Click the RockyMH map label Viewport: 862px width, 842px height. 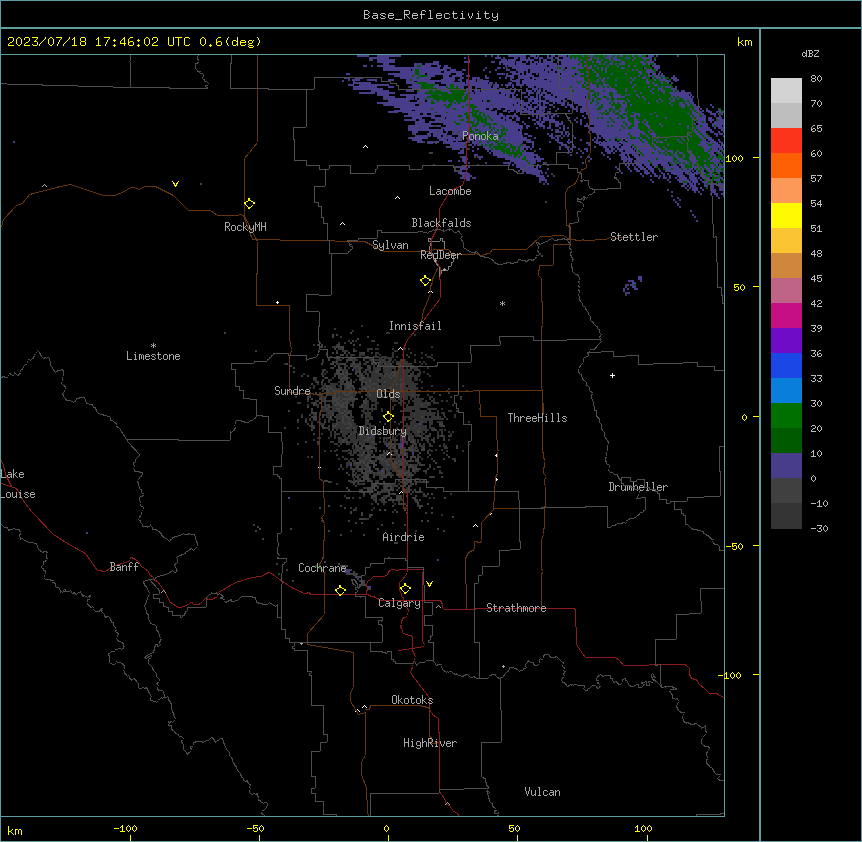245,227
